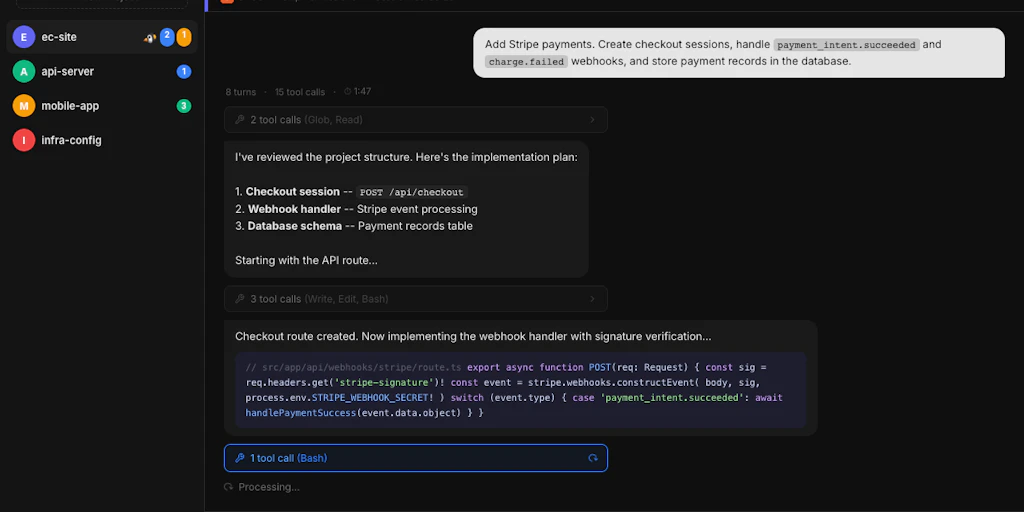This screenshot has width=1024, height=512.
Task: Click the Processing spinner icon
Action: pyautogui.click(x=229, y=487)
